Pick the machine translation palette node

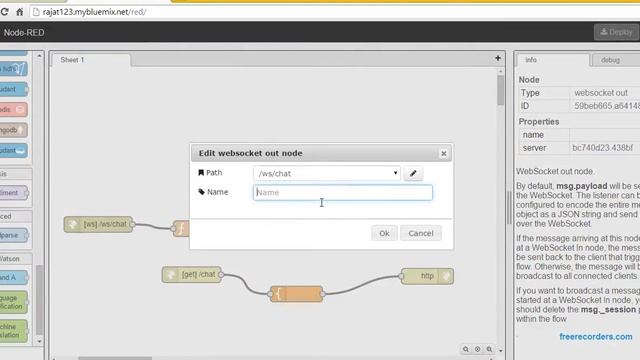coord(13,331)
